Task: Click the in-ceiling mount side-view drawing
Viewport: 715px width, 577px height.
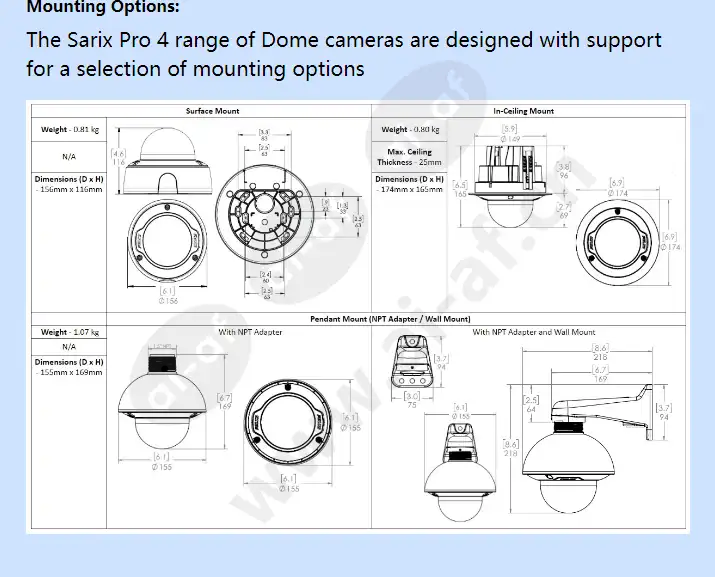Action: click(510, 186)
